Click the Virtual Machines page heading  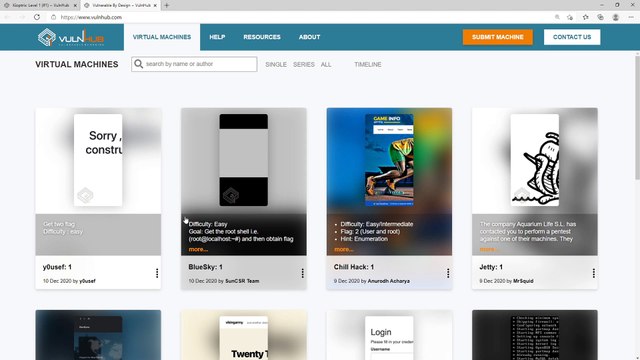[x=77, y=64]
